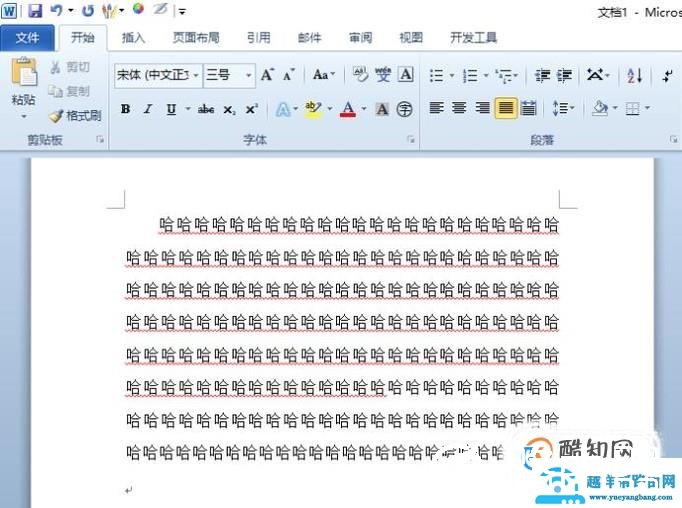
Task: Expand underline style dropdown arrow
Action: [x=188, y=108]
